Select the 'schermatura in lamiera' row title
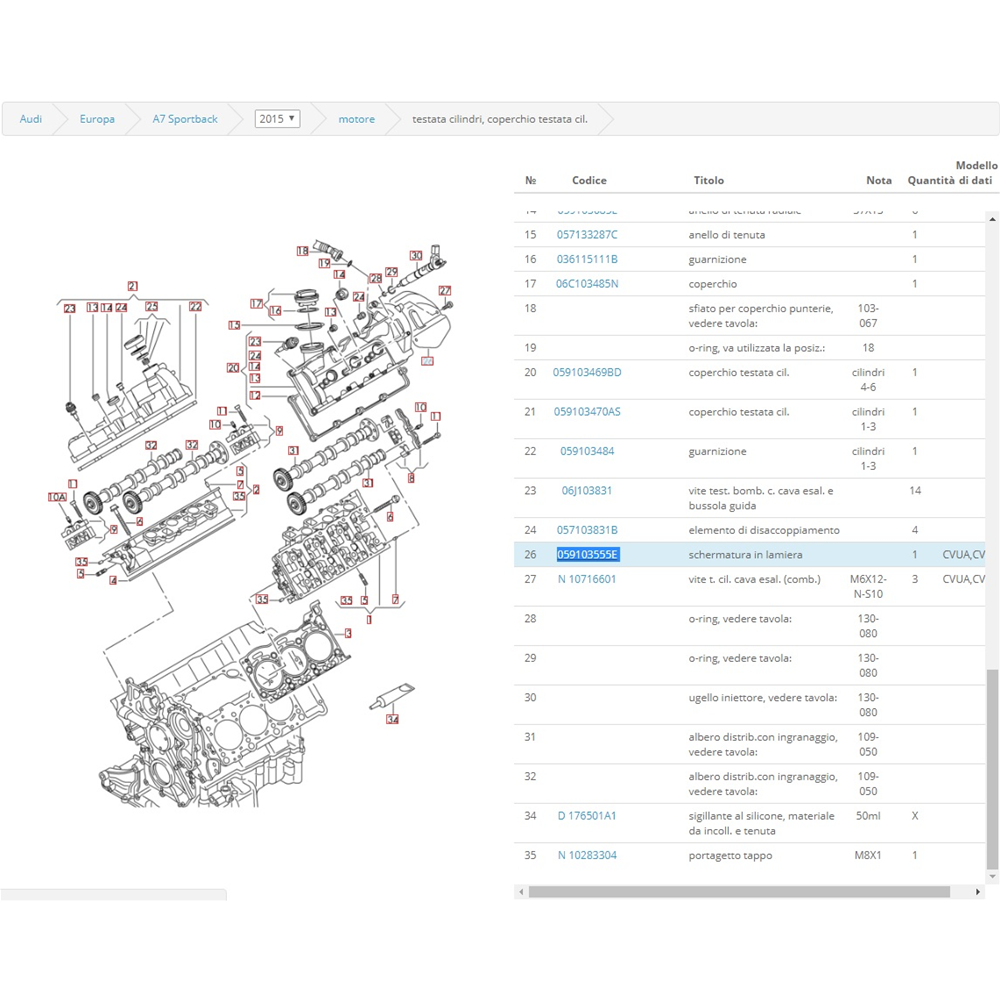 click(x=746, y=555)
